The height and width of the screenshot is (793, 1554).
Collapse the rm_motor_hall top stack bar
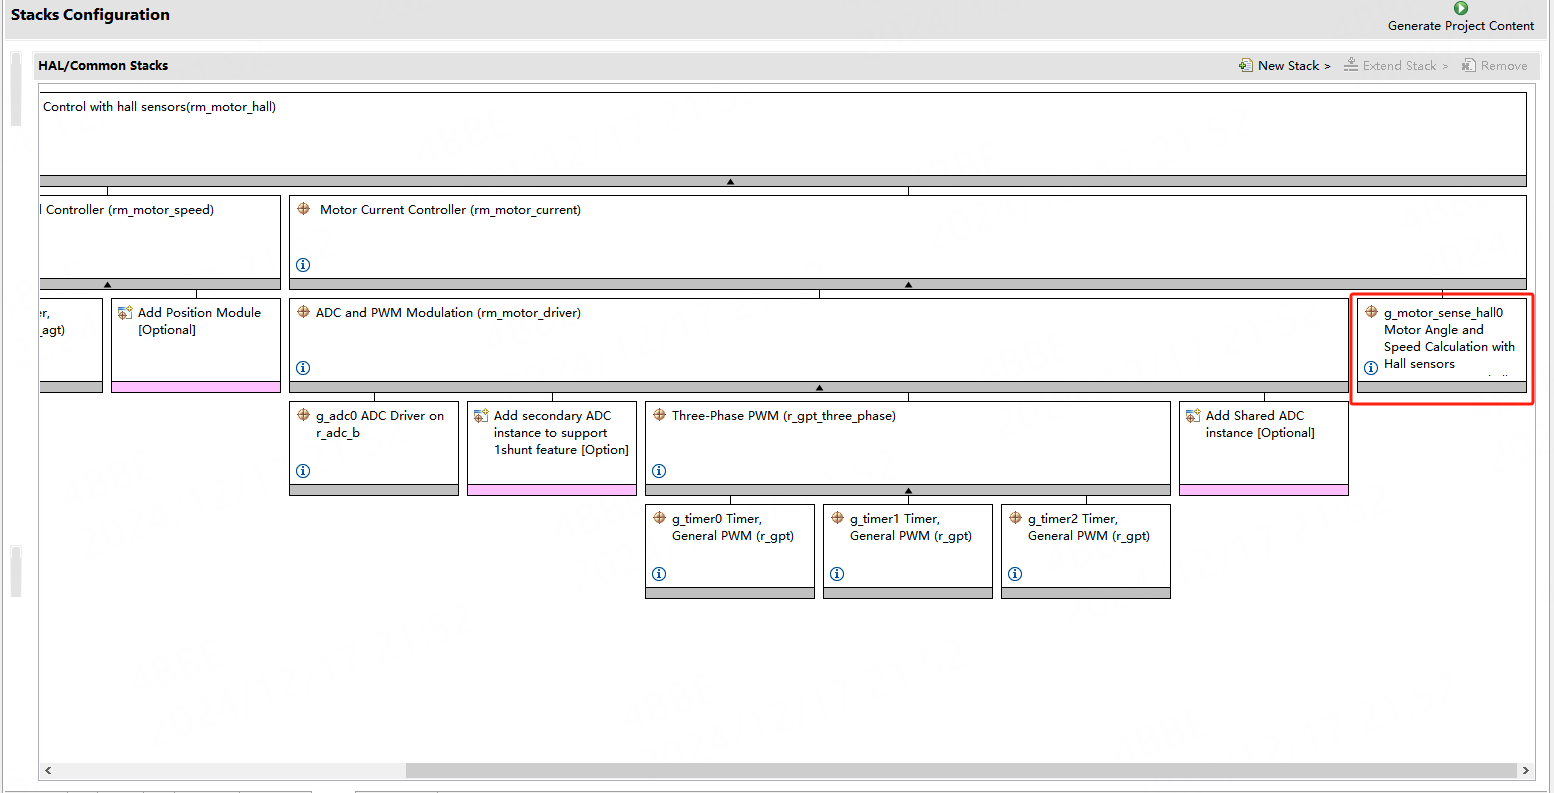tap(730, 182)
